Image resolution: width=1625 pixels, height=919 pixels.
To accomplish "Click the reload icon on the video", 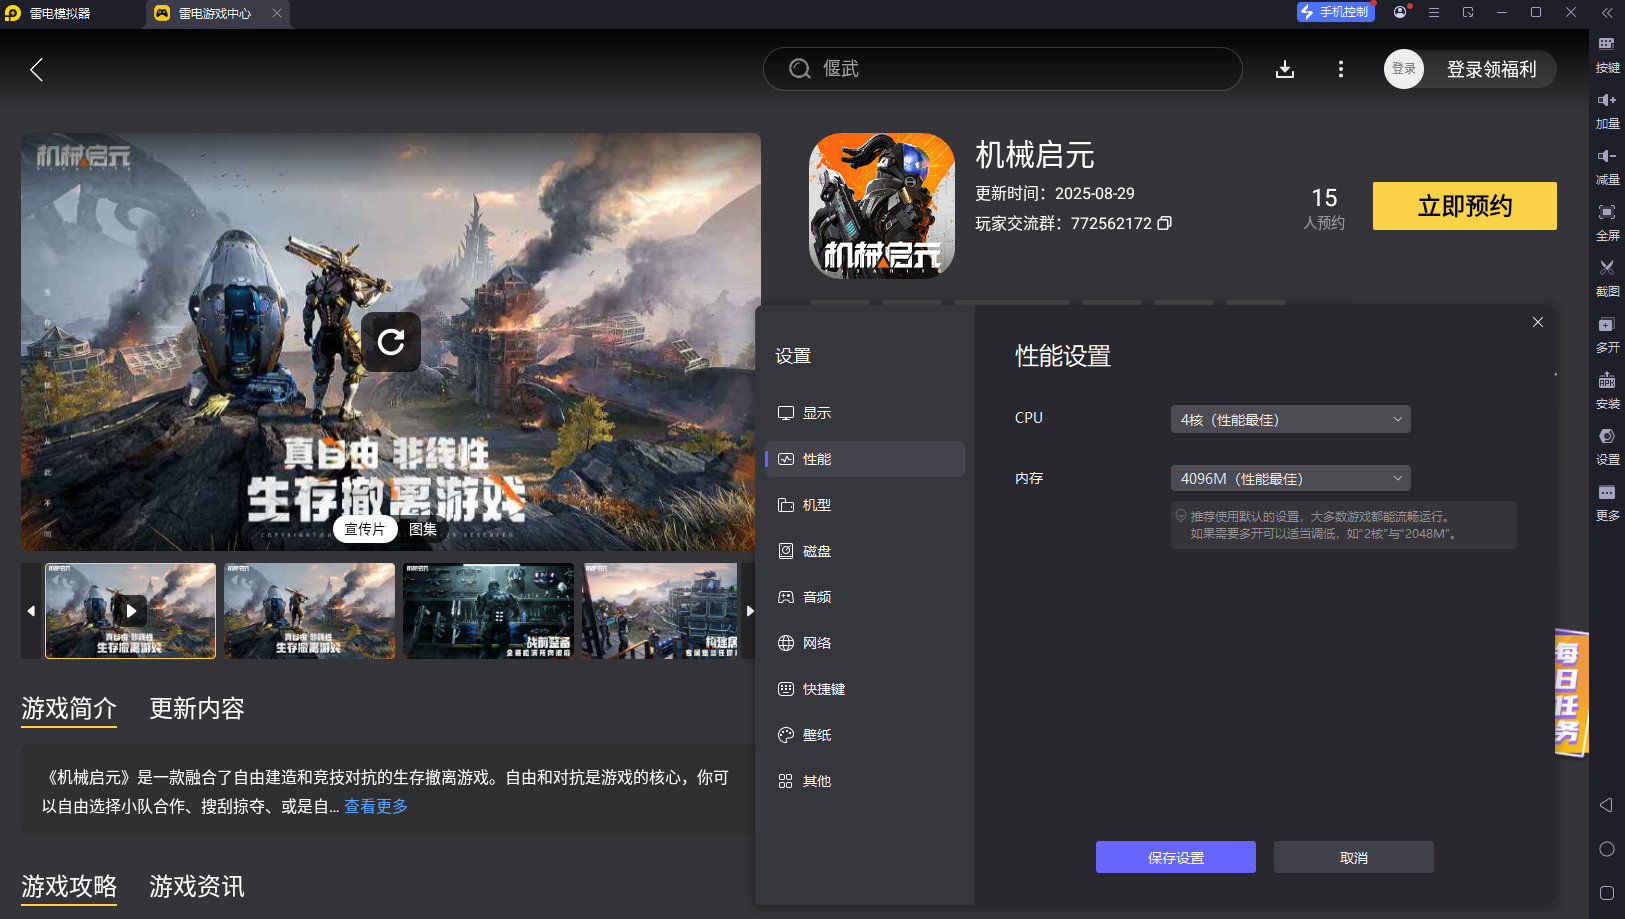I will click(391, 342).
